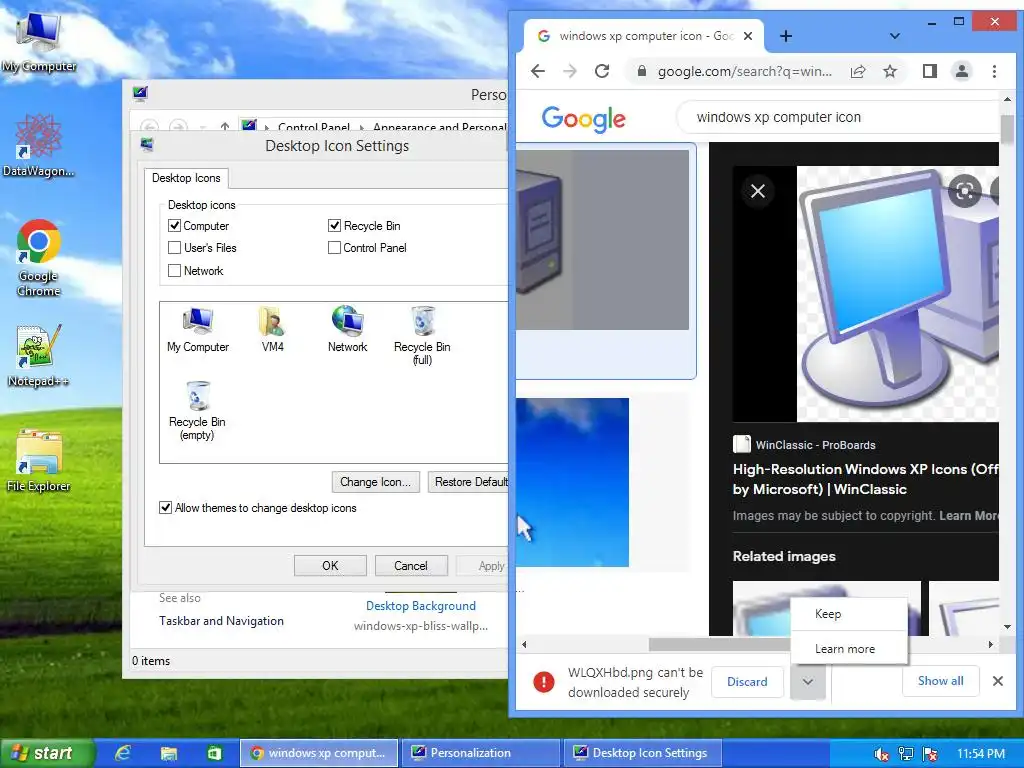Image resolution: width=1024 pixels, height=768 pixels.
Task: Discard the blocked download
Action: [747, 682]
